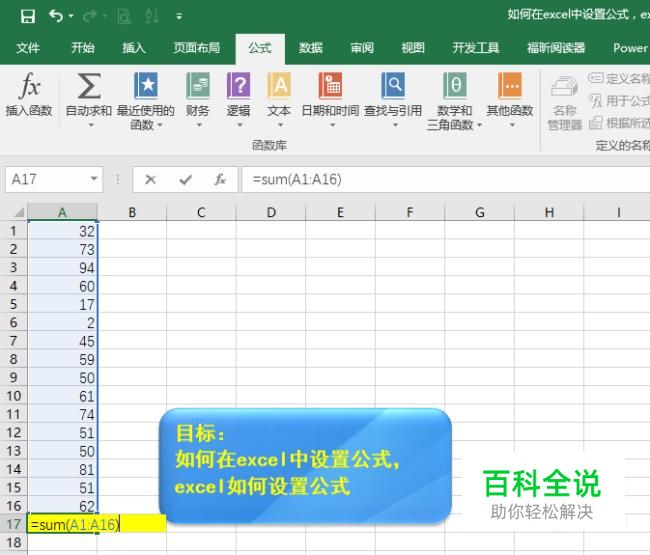Click cell A3 containing 94
This screenshot has width=650, height=555.
coord(62,267)
